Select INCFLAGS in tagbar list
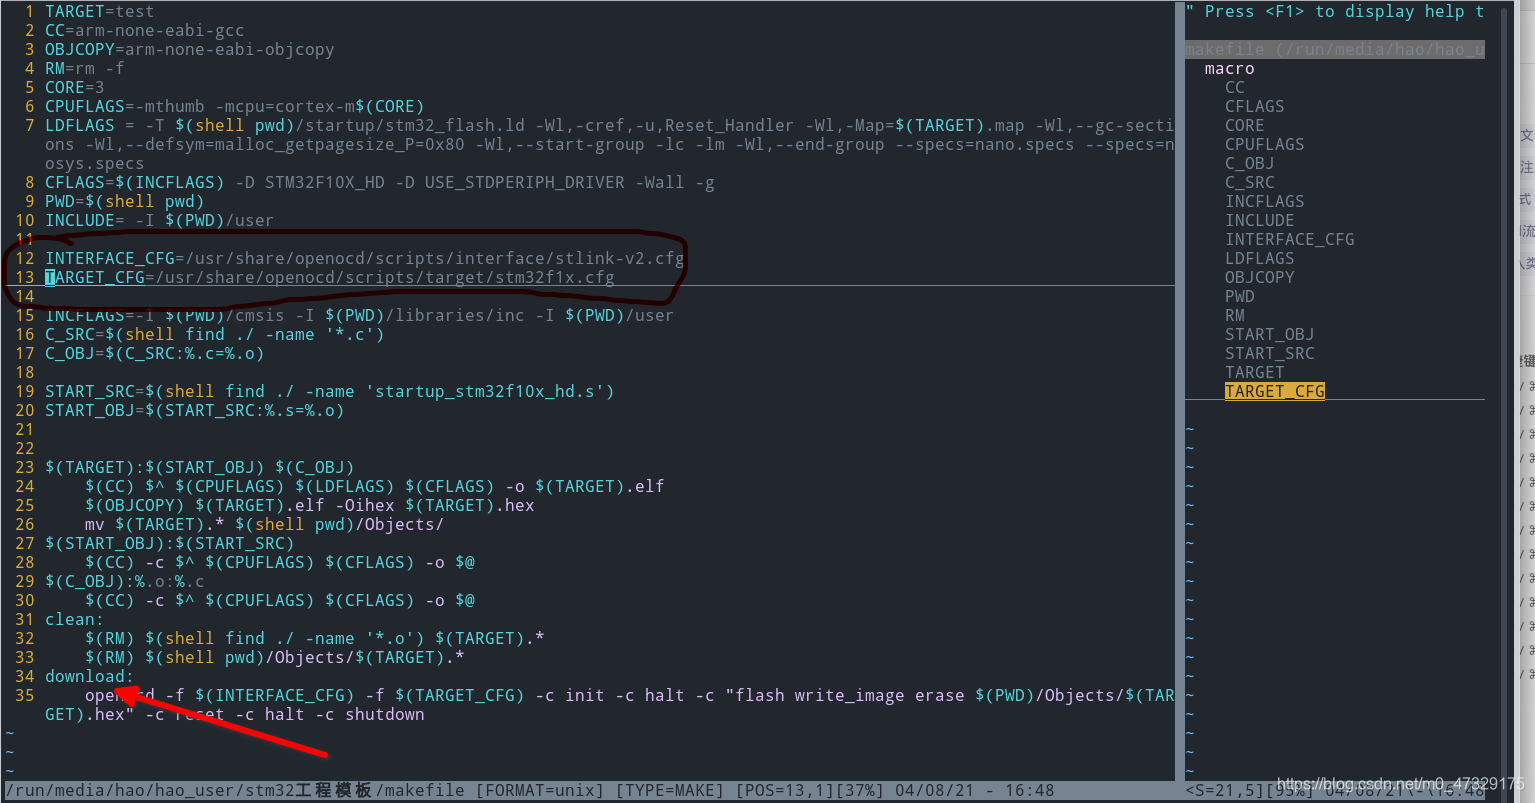The image size is (1535, 803). tap(1264, 201)
